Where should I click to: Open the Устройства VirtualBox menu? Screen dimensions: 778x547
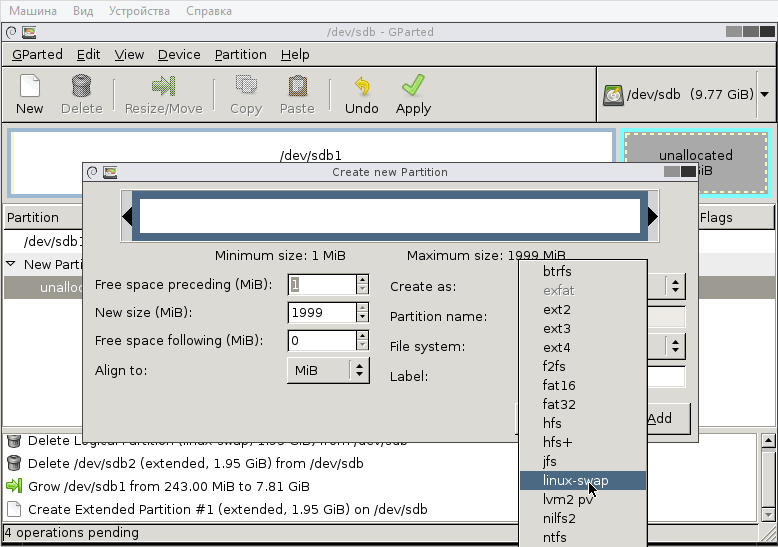[139, 11]
